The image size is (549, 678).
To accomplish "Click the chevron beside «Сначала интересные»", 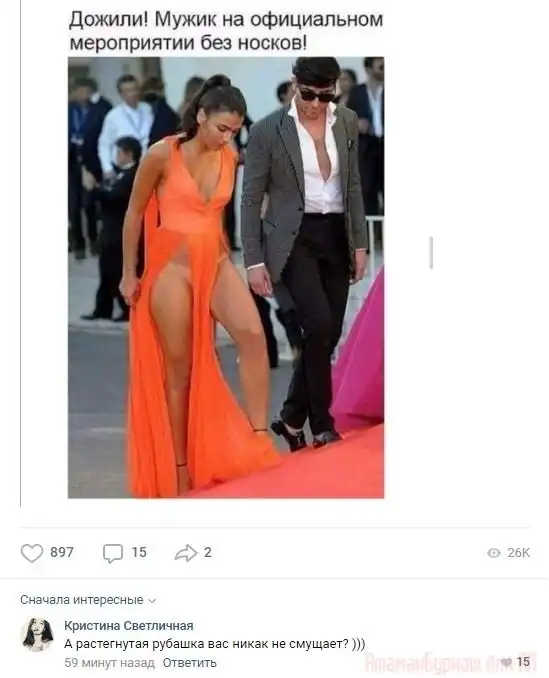I will point(152,601).
